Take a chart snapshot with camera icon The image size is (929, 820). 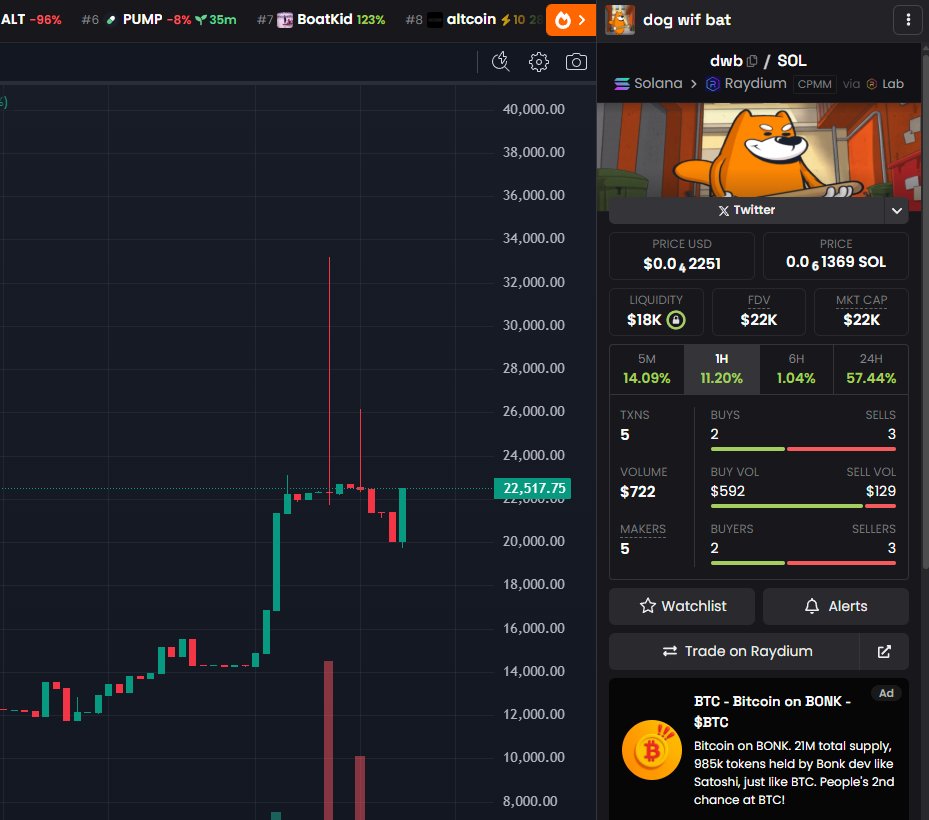(x=576, y=62)
